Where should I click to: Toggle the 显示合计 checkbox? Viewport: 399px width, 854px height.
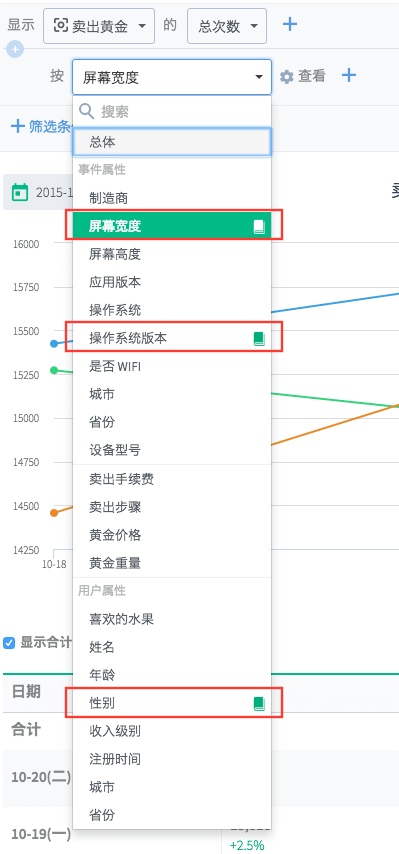coord(9,642)
